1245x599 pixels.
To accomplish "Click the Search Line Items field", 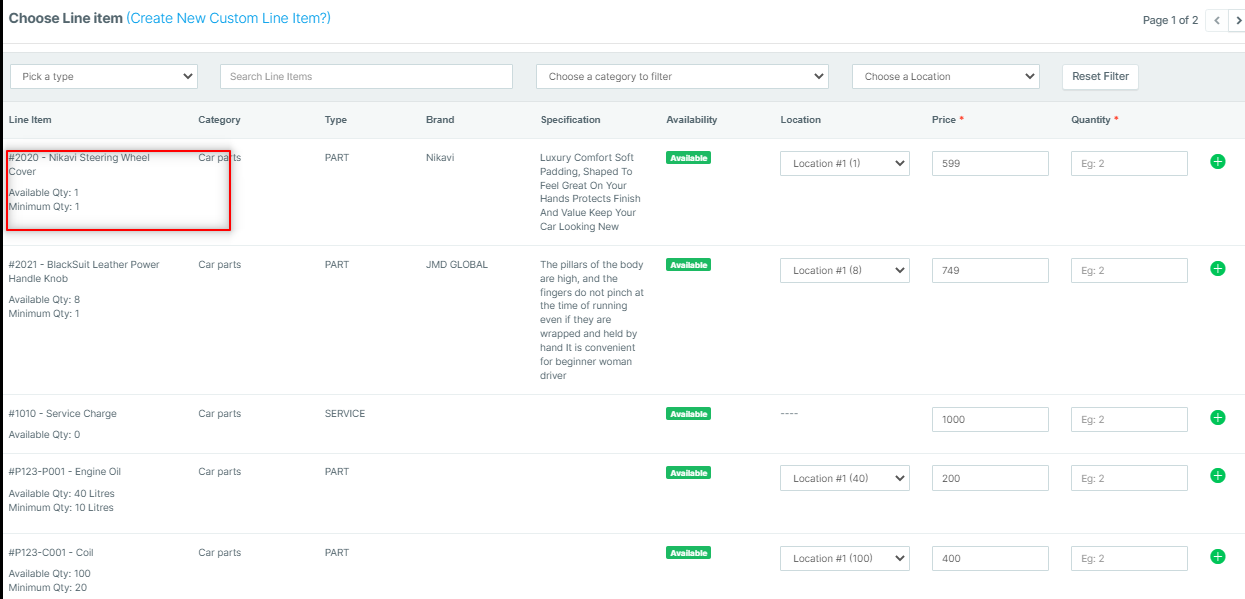I will pyautogui.click(x=366, y=76).
